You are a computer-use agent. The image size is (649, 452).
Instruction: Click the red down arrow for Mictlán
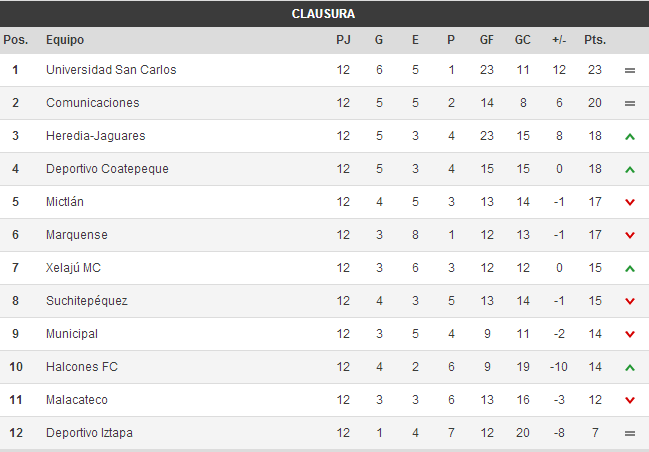[630, 202]
